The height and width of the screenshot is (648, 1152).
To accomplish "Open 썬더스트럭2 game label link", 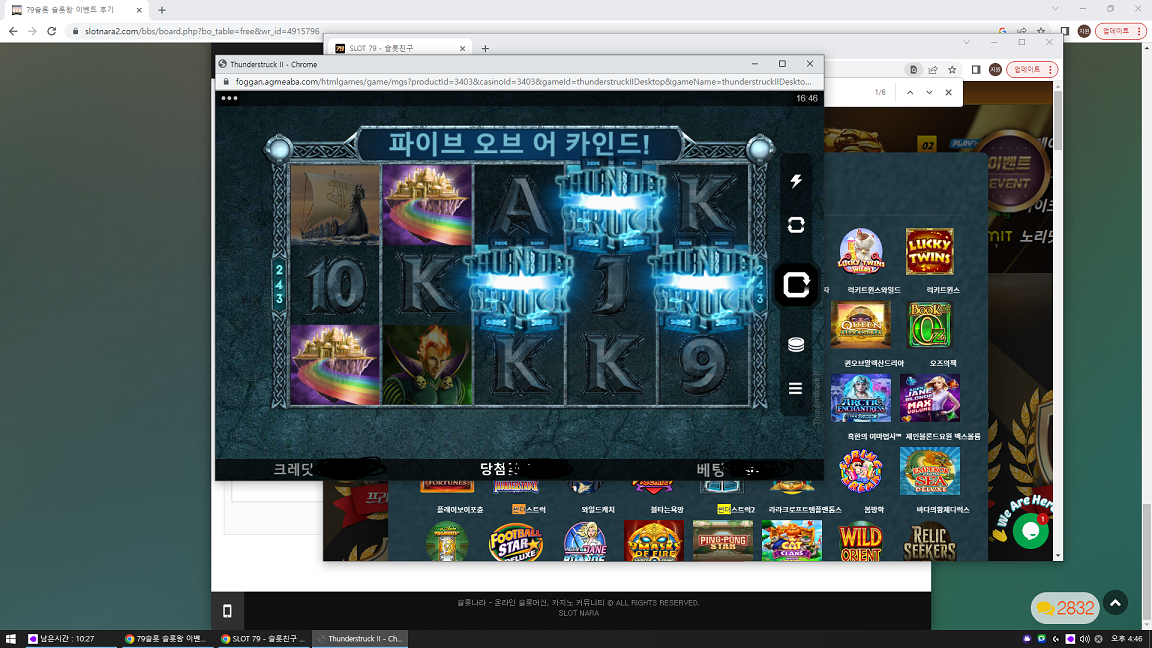I will pyautogui.click(x=735, y=509).
